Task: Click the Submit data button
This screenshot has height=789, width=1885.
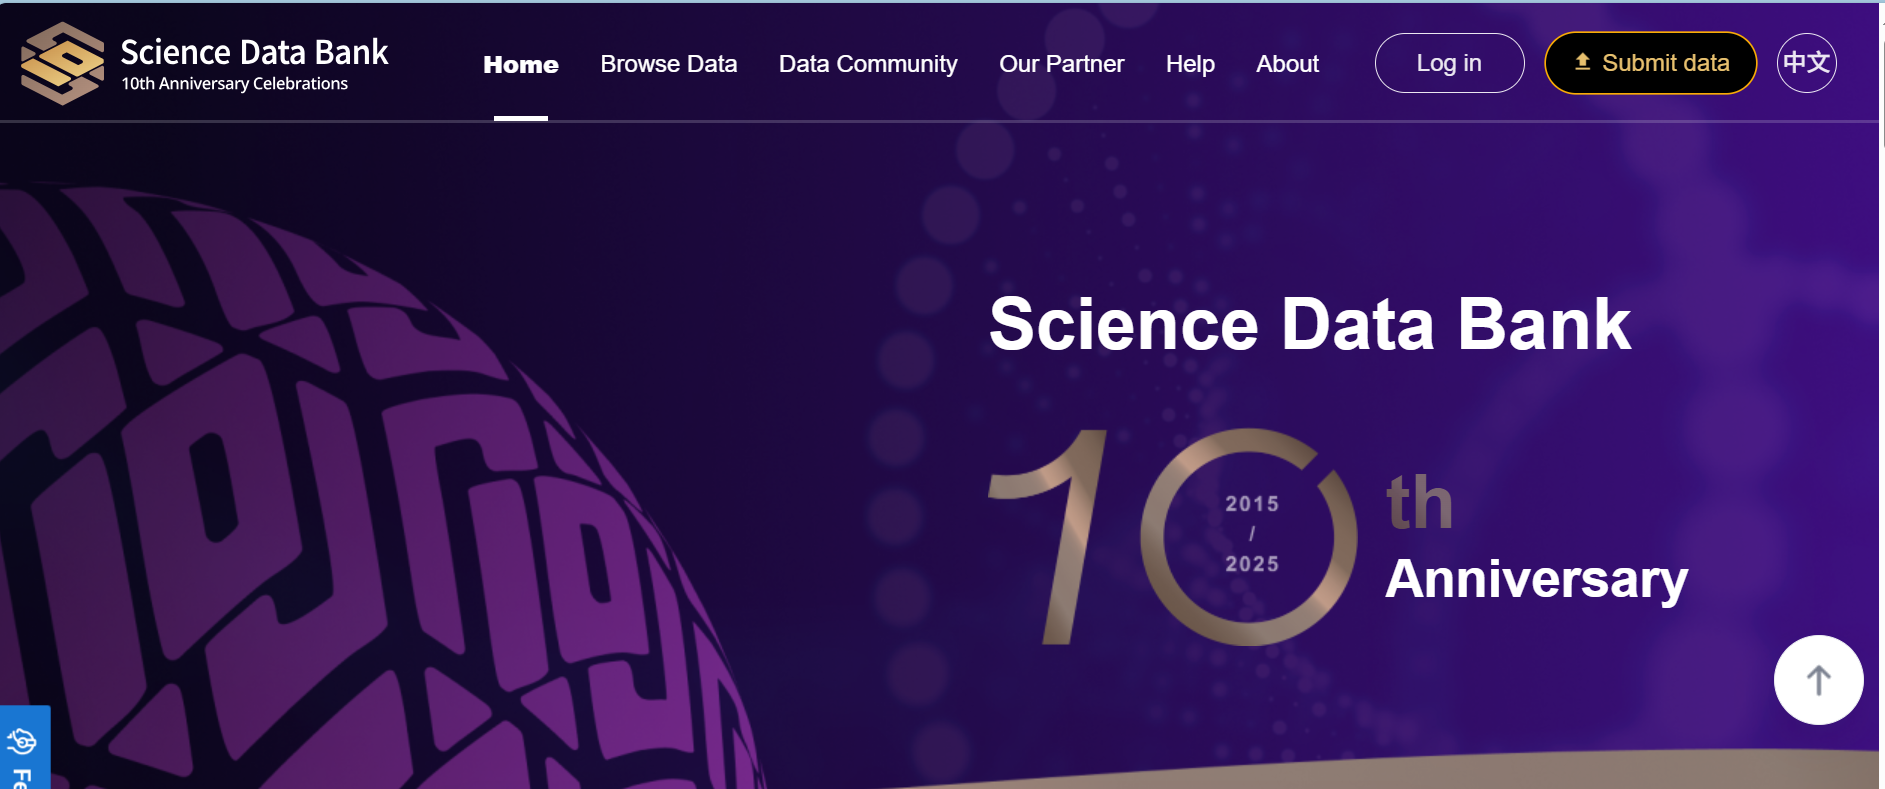Action: 1651,63
